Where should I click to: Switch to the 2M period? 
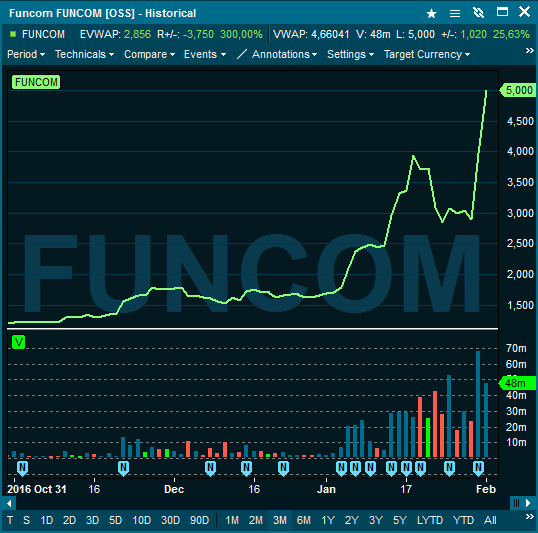click(x=256, y=520)
